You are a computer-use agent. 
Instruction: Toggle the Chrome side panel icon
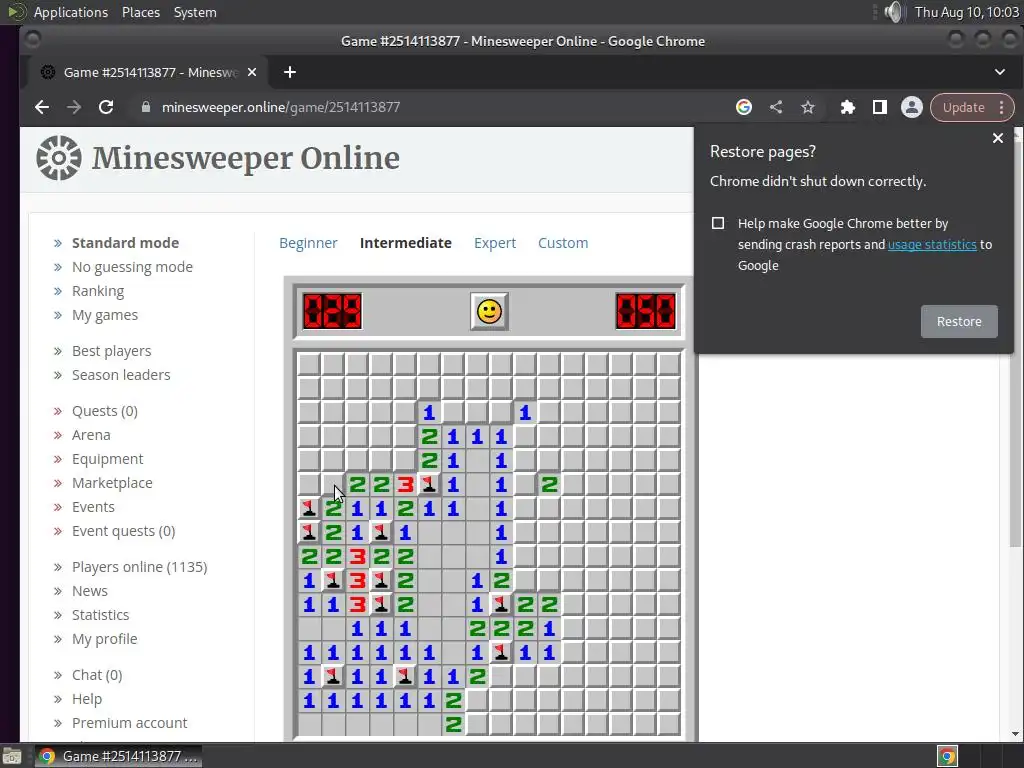tap(880, 107)
